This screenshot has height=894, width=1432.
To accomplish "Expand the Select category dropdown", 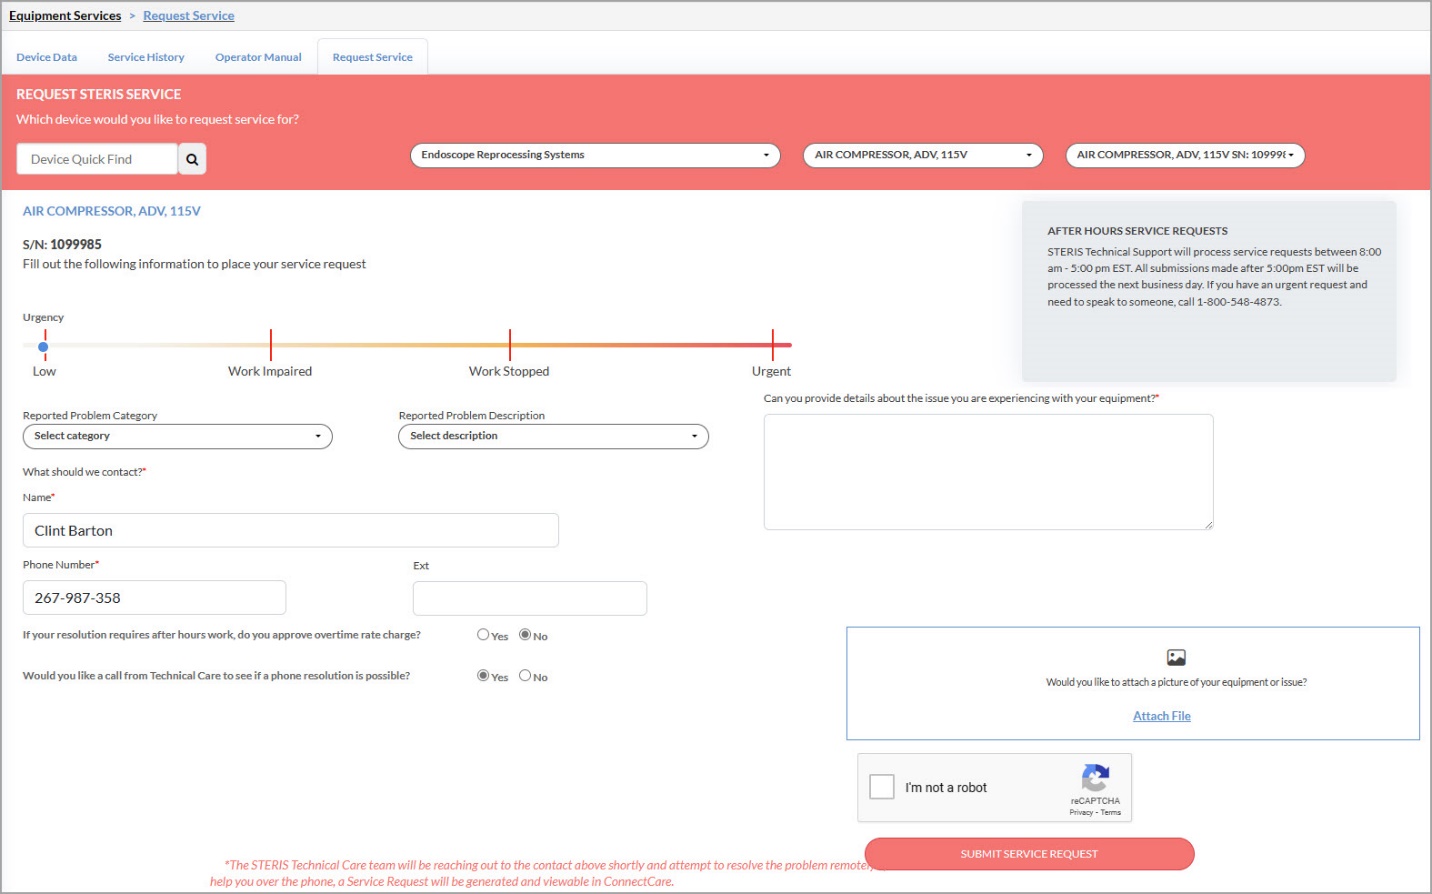I will click(177, 436).
